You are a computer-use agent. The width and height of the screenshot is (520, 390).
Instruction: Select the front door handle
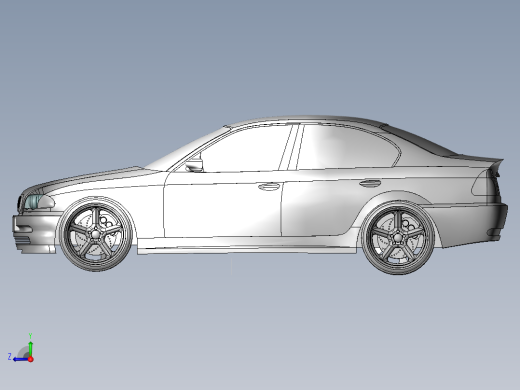tap(269, 187)
